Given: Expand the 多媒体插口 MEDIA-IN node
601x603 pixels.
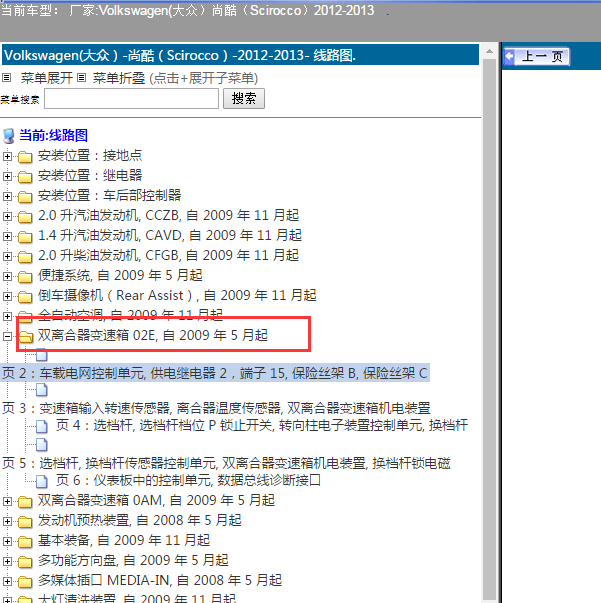Looking at the screenshot, I should click(7, 581).
